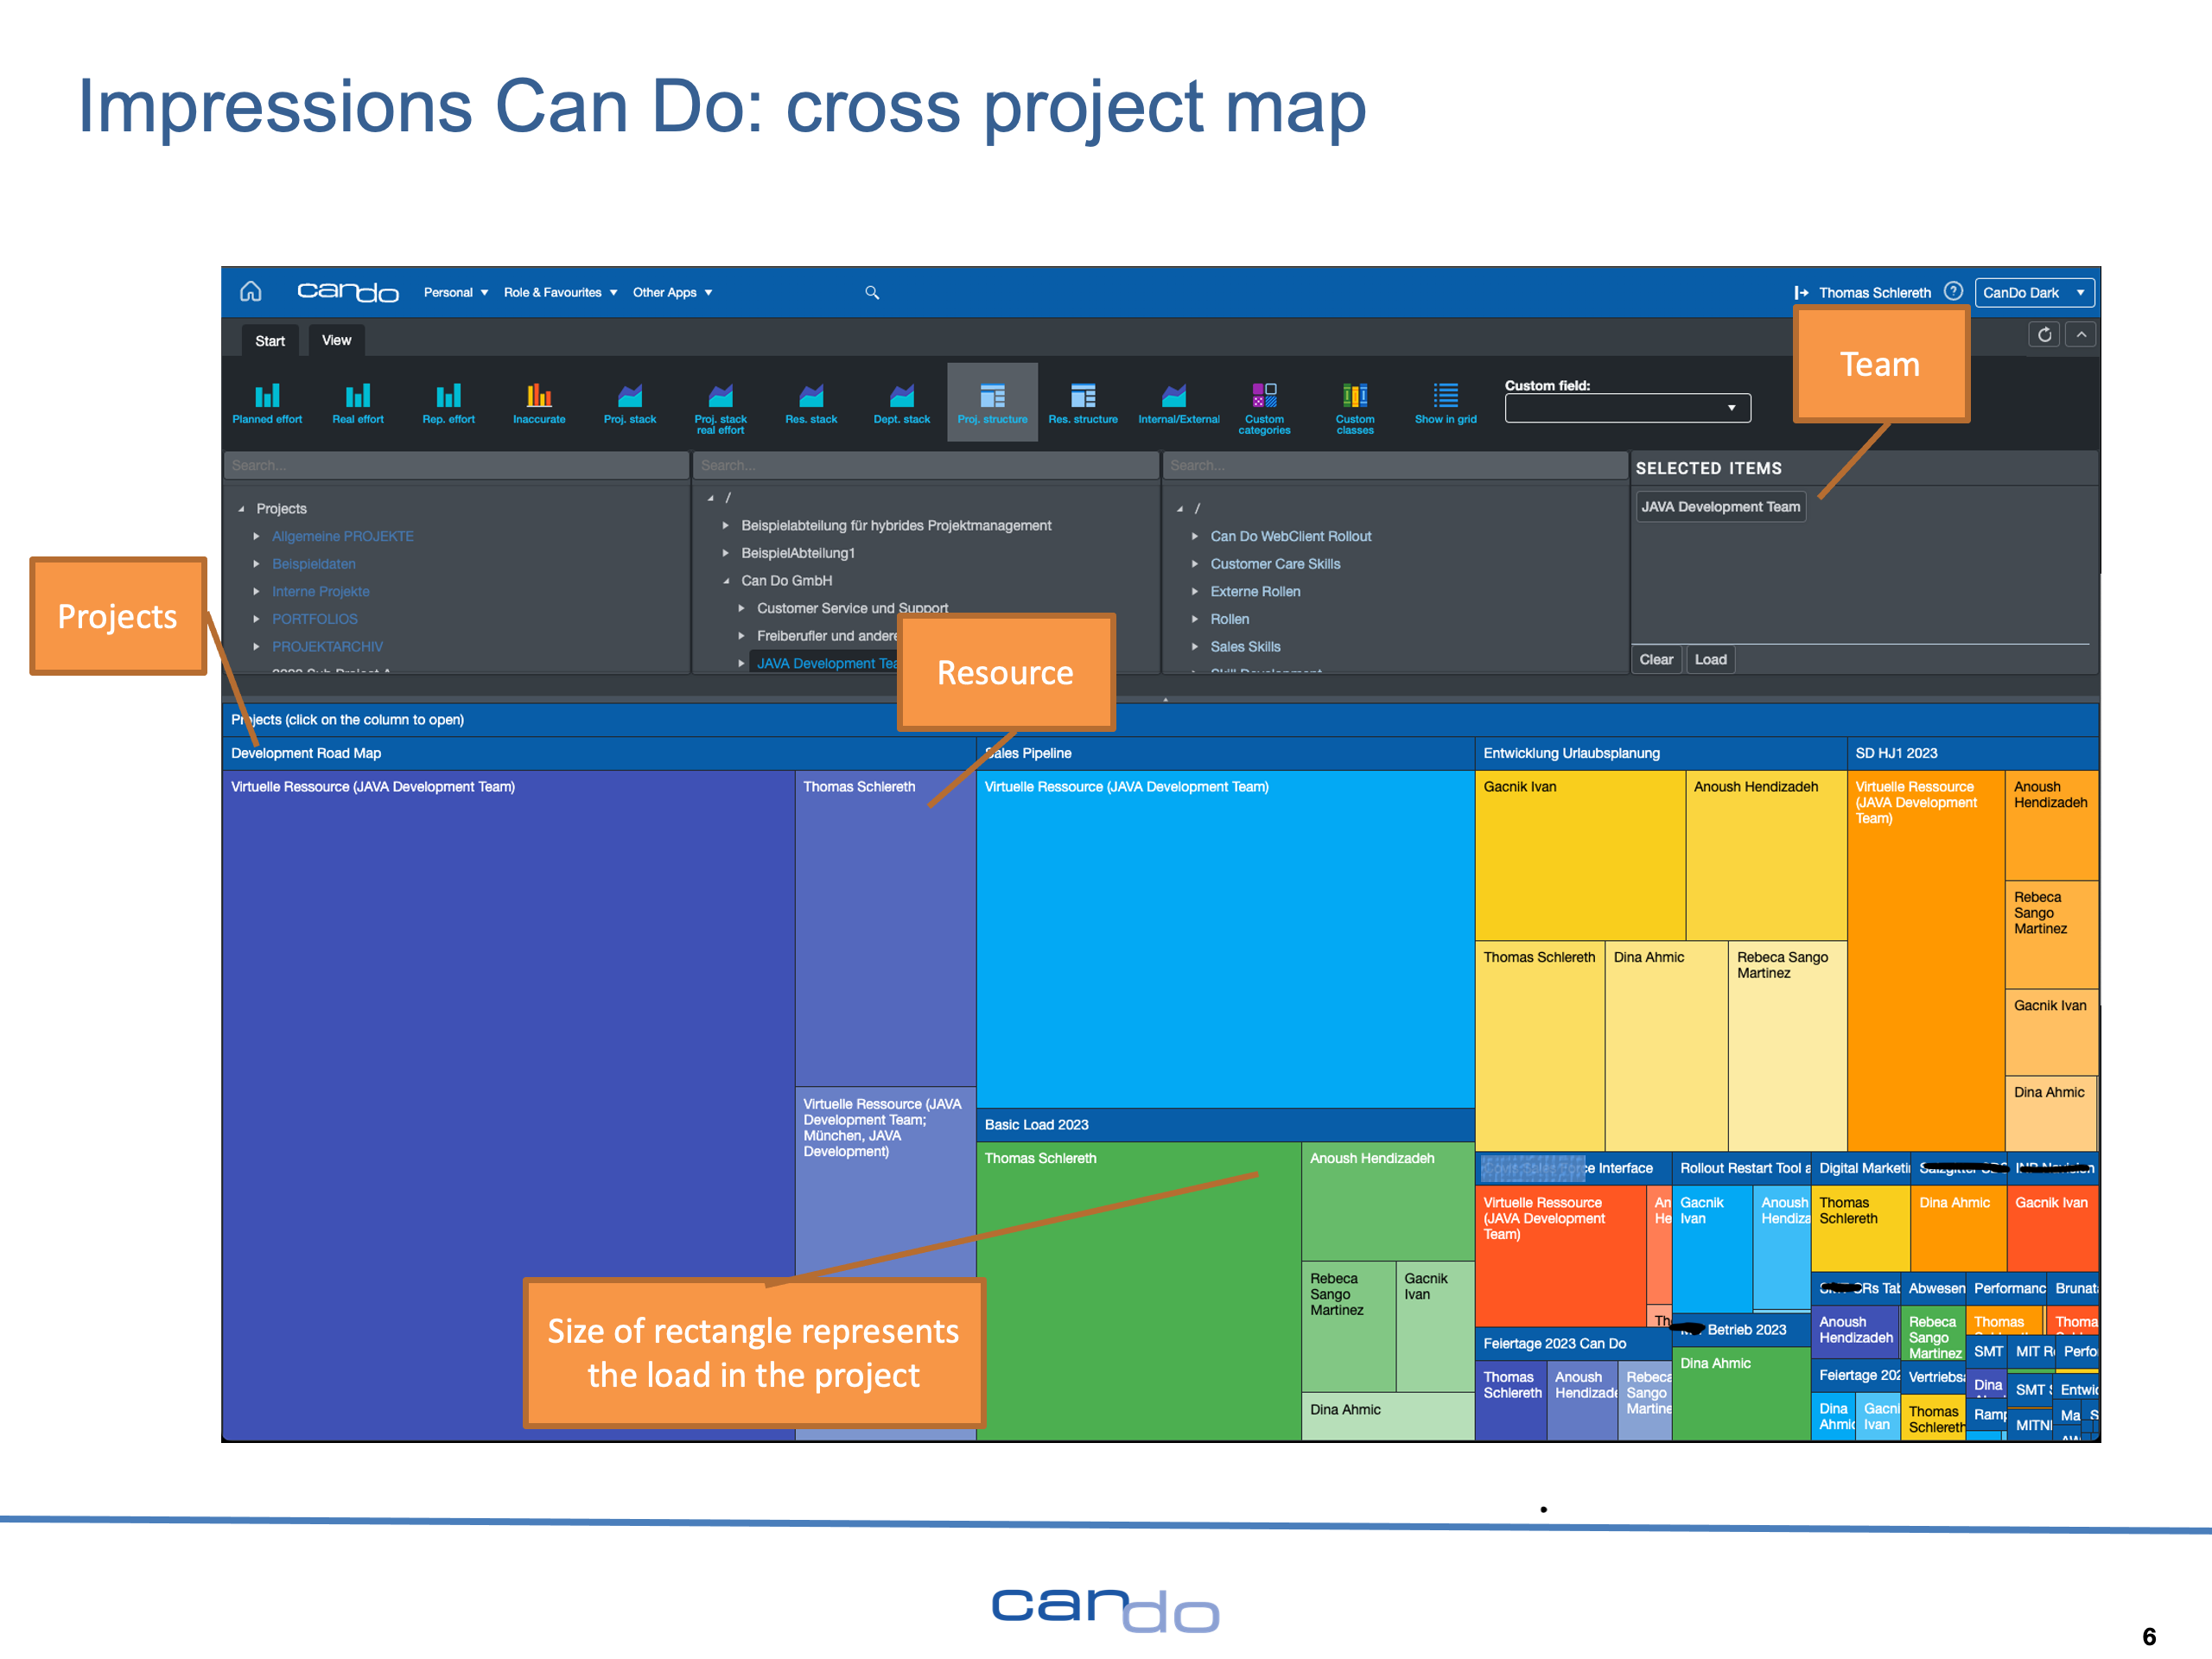The image size is (2212, 1659).
Task: Select the BeispielAbteilung1 tree item
Action: coord(797,553)
